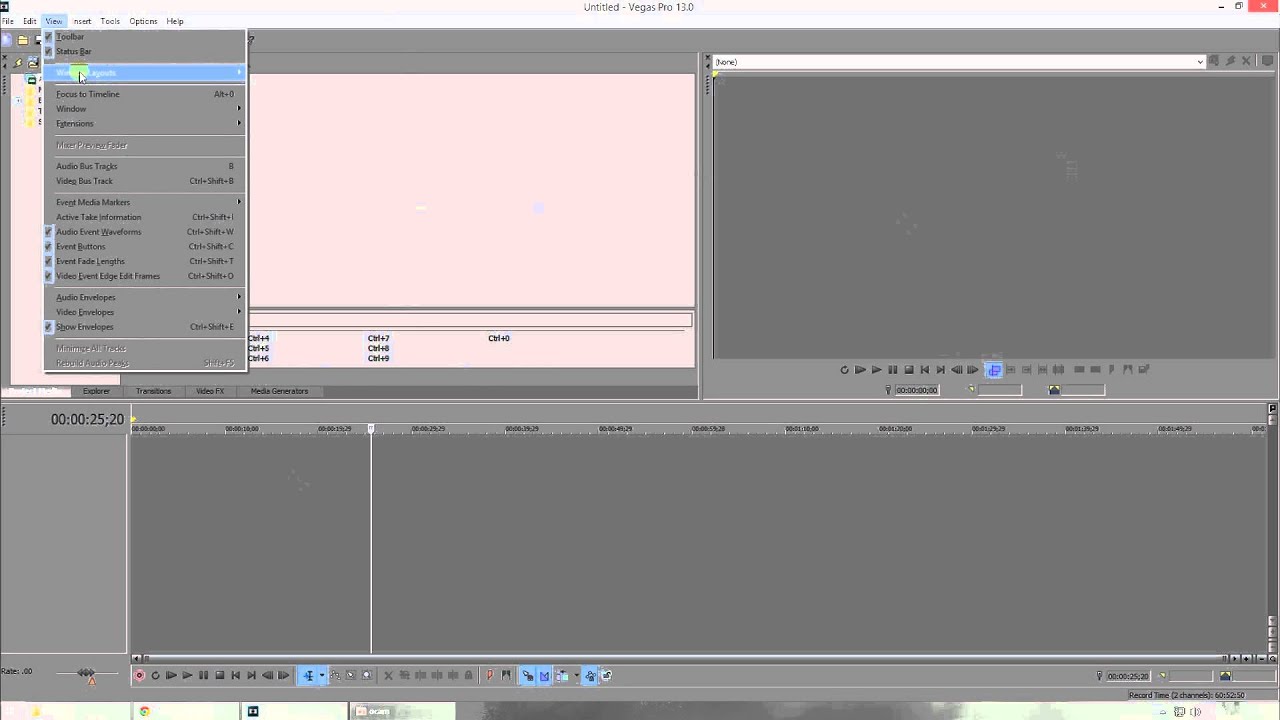The height and width of the screenshot is (720, 1280).
Task: Toggle Status Bar in the View menu
Action: pos(144,51)
